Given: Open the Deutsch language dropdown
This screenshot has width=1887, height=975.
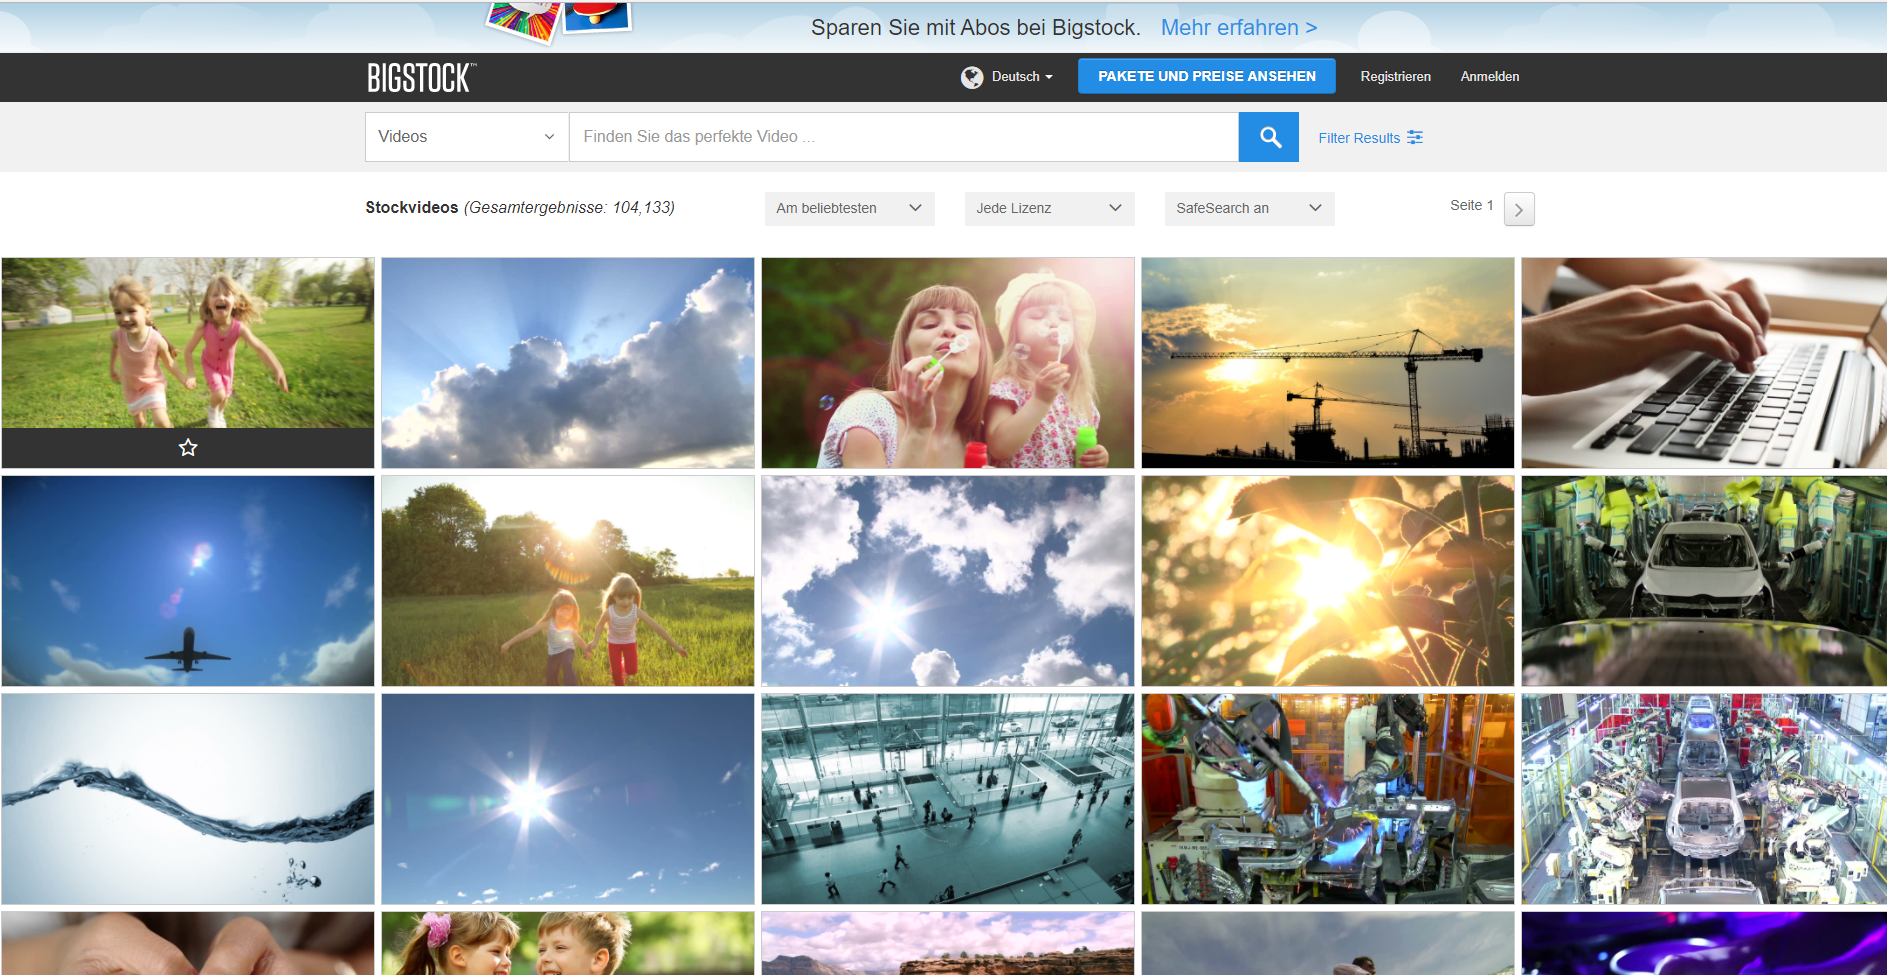Looking at the screenshot, I should tap(1022, 77).
